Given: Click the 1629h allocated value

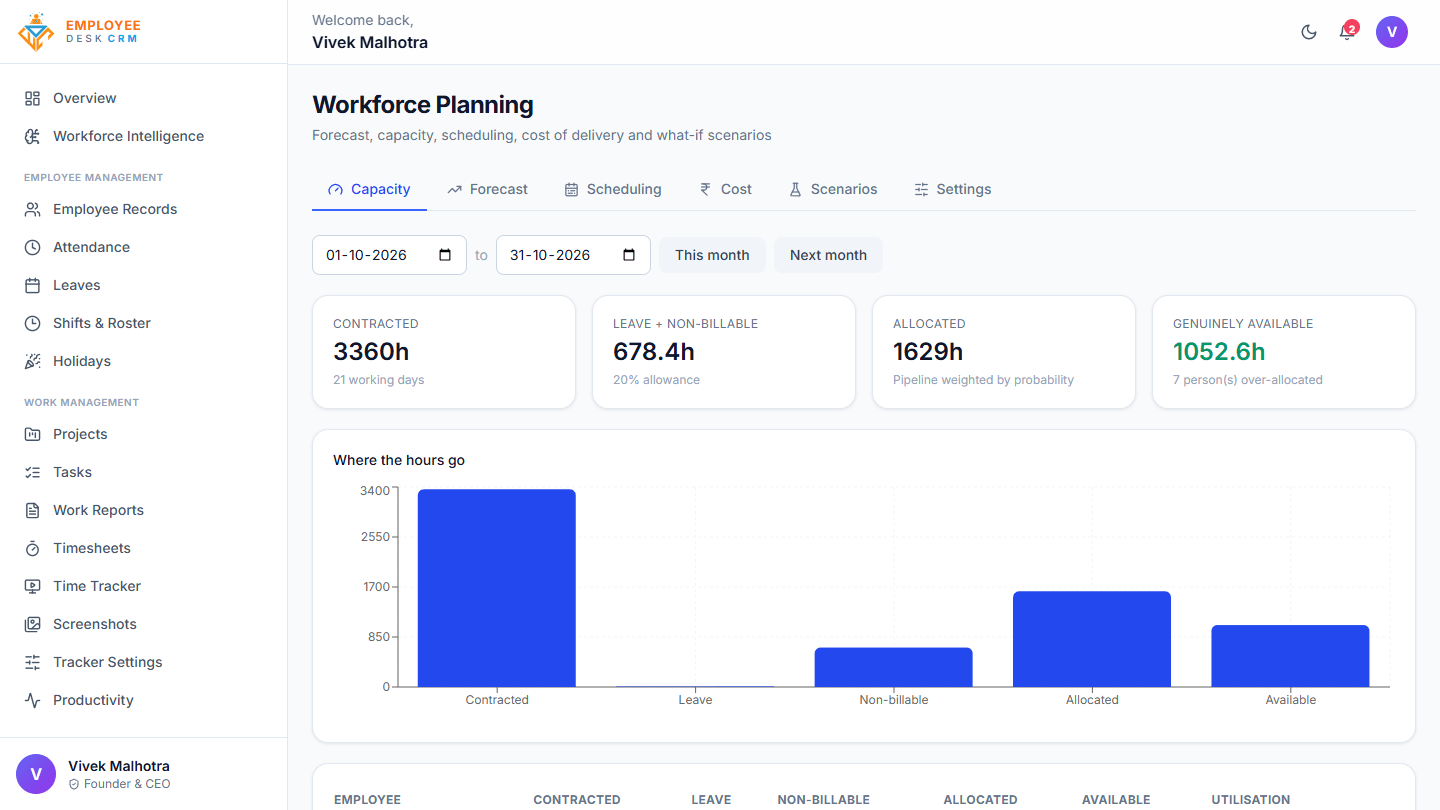Looking at the screenshot, I should click(928, 352).
